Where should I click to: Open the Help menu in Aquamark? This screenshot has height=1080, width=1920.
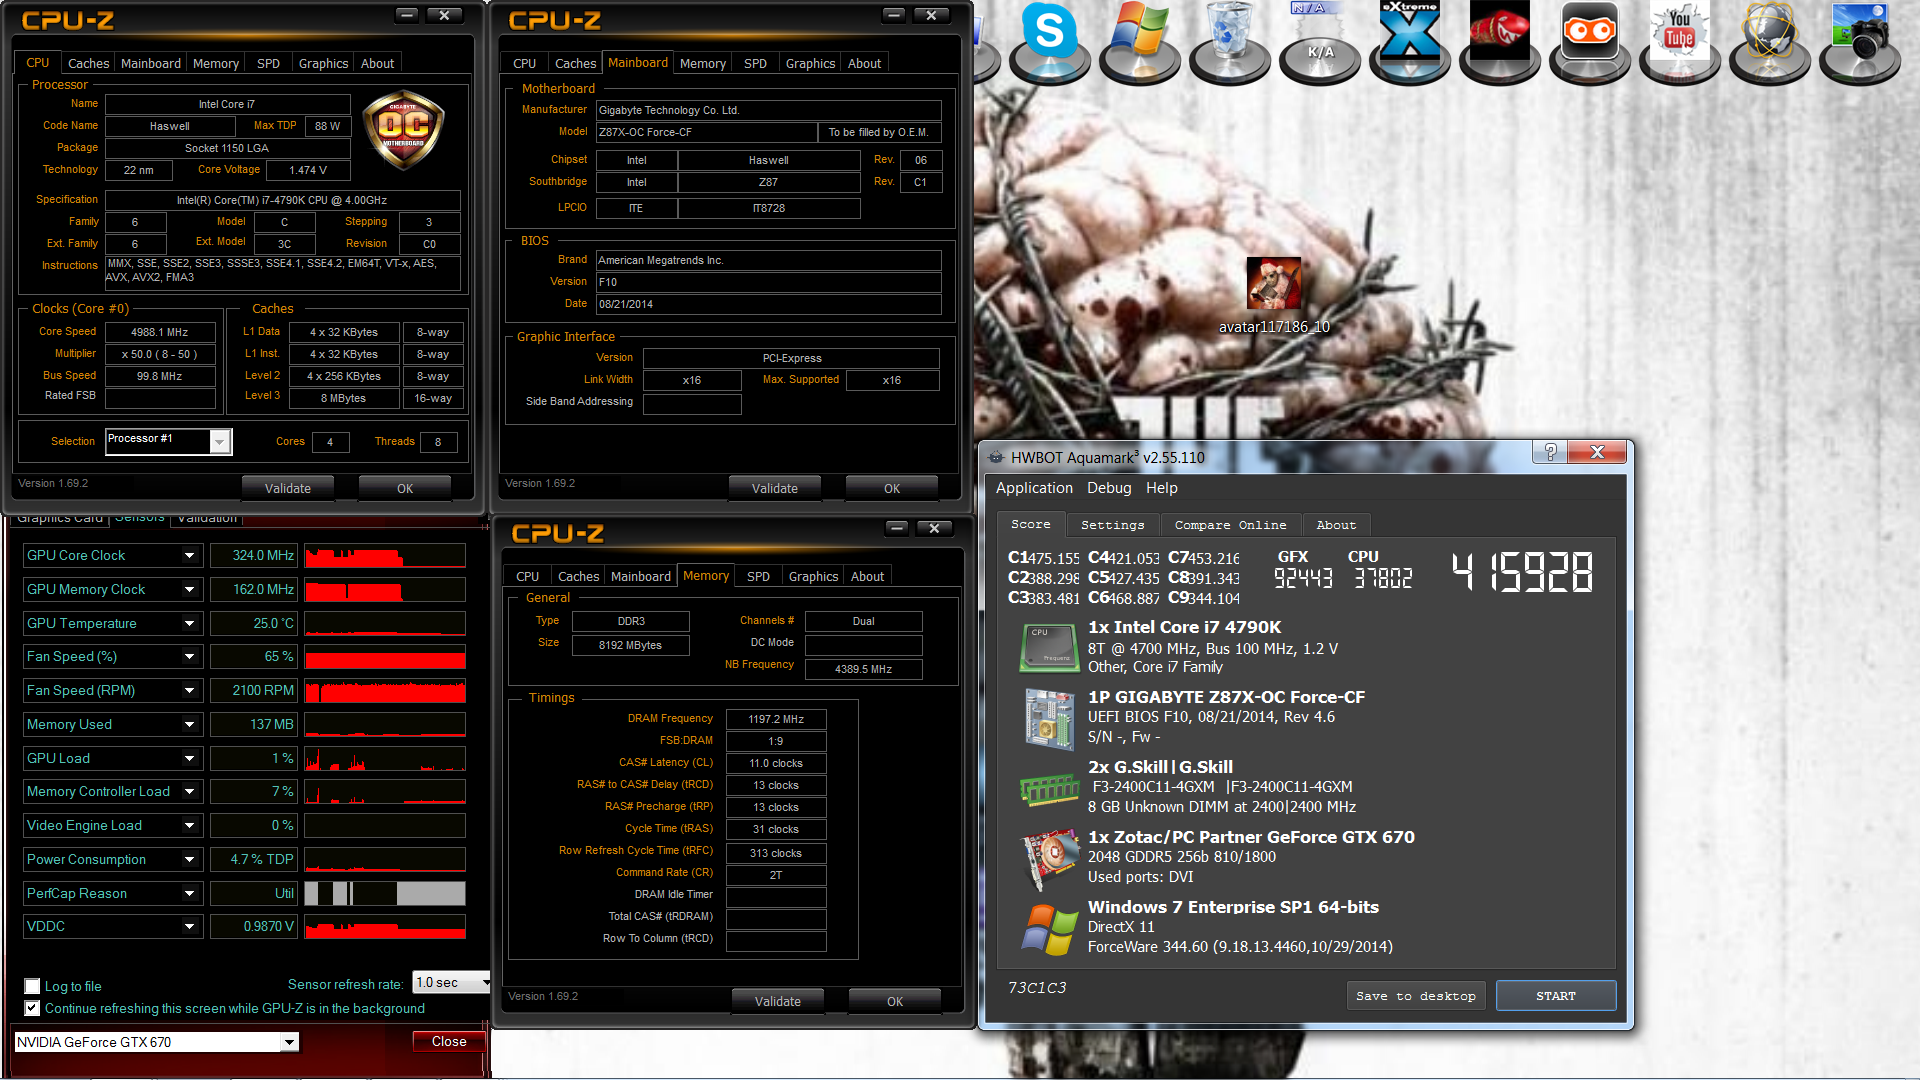click(1161, 488)
